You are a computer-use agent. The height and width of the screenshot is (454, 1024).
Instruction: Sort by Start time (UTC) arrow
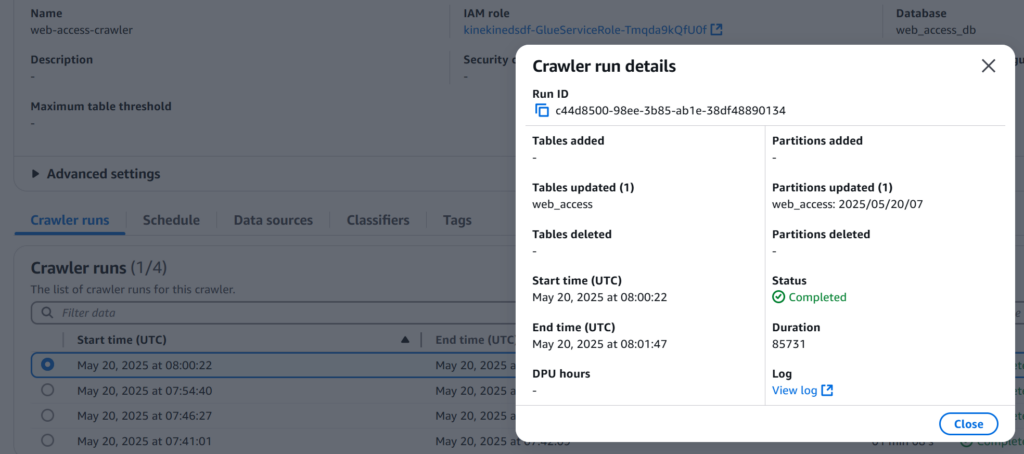coord(405,340)
